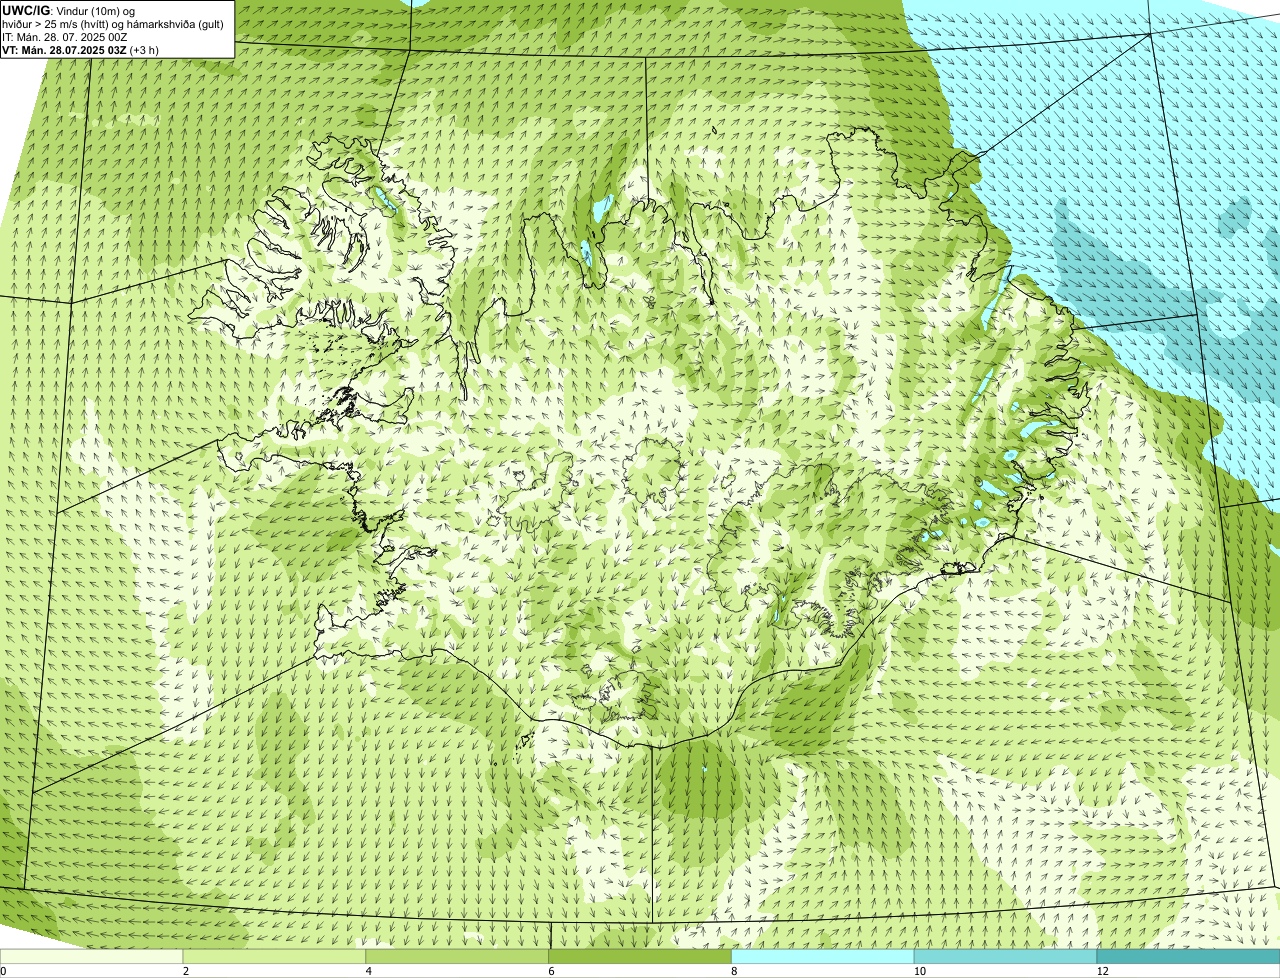Pick the dark teal swatch above 12

pyautogui.click(x=1189, y=957)
